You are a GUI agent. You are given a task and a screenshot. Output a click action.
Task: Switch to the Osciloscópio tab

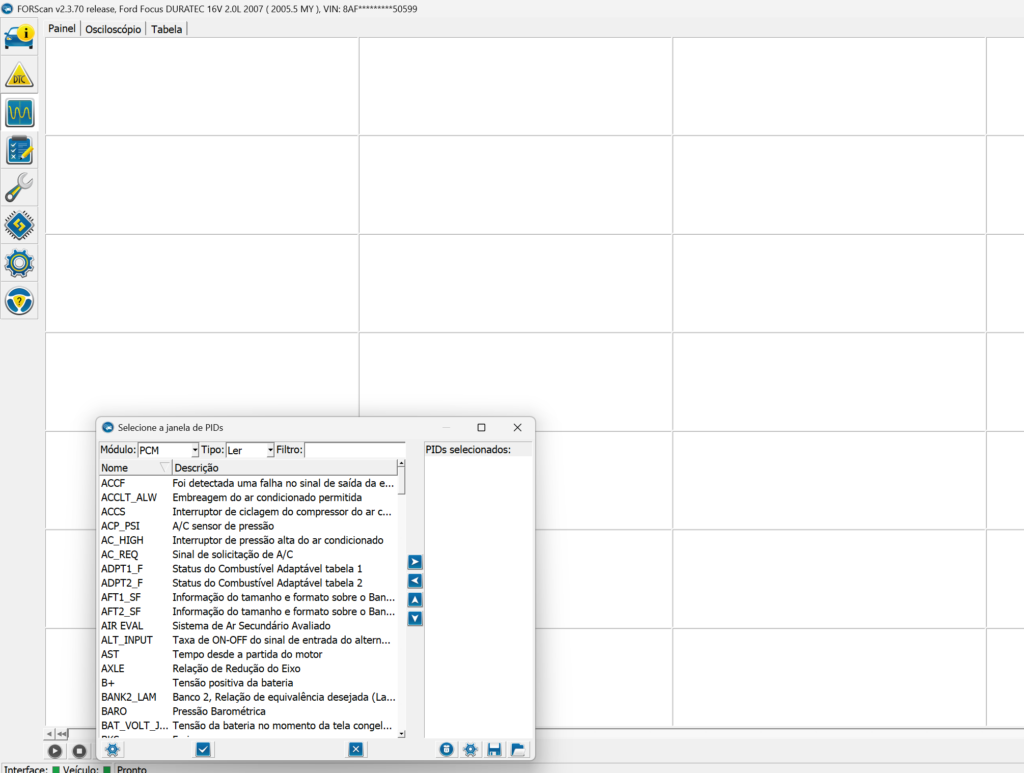click(113, 29)
